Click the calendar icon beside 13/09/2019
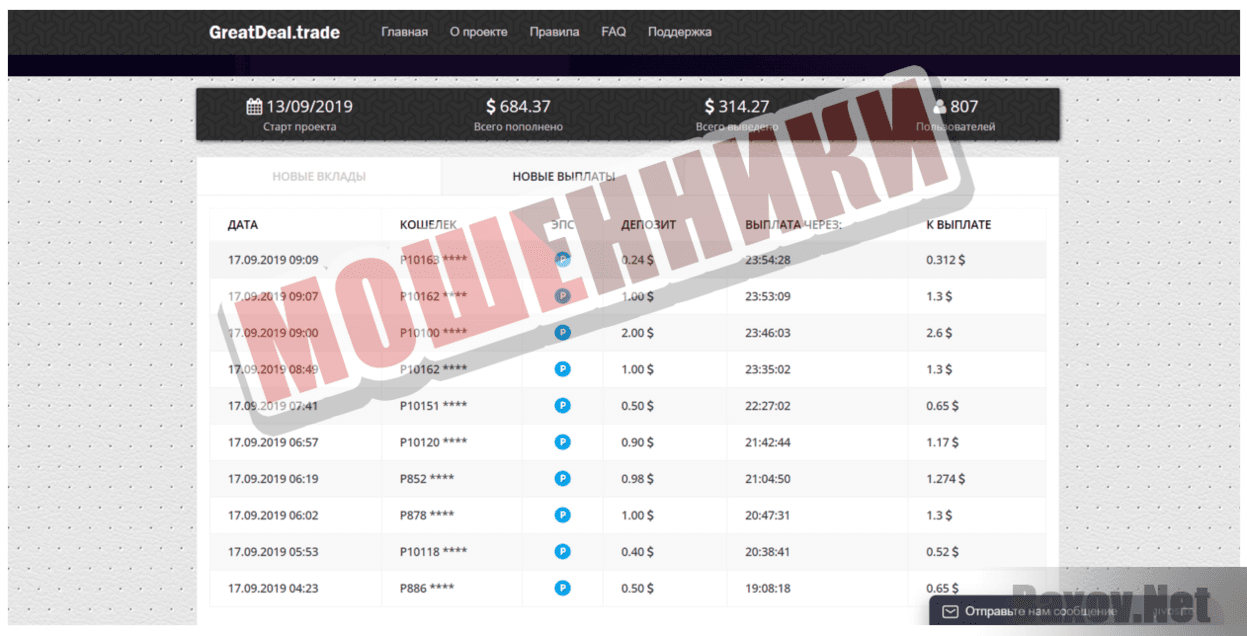This screenshot has width=1247, height=636. coord(254,107)
